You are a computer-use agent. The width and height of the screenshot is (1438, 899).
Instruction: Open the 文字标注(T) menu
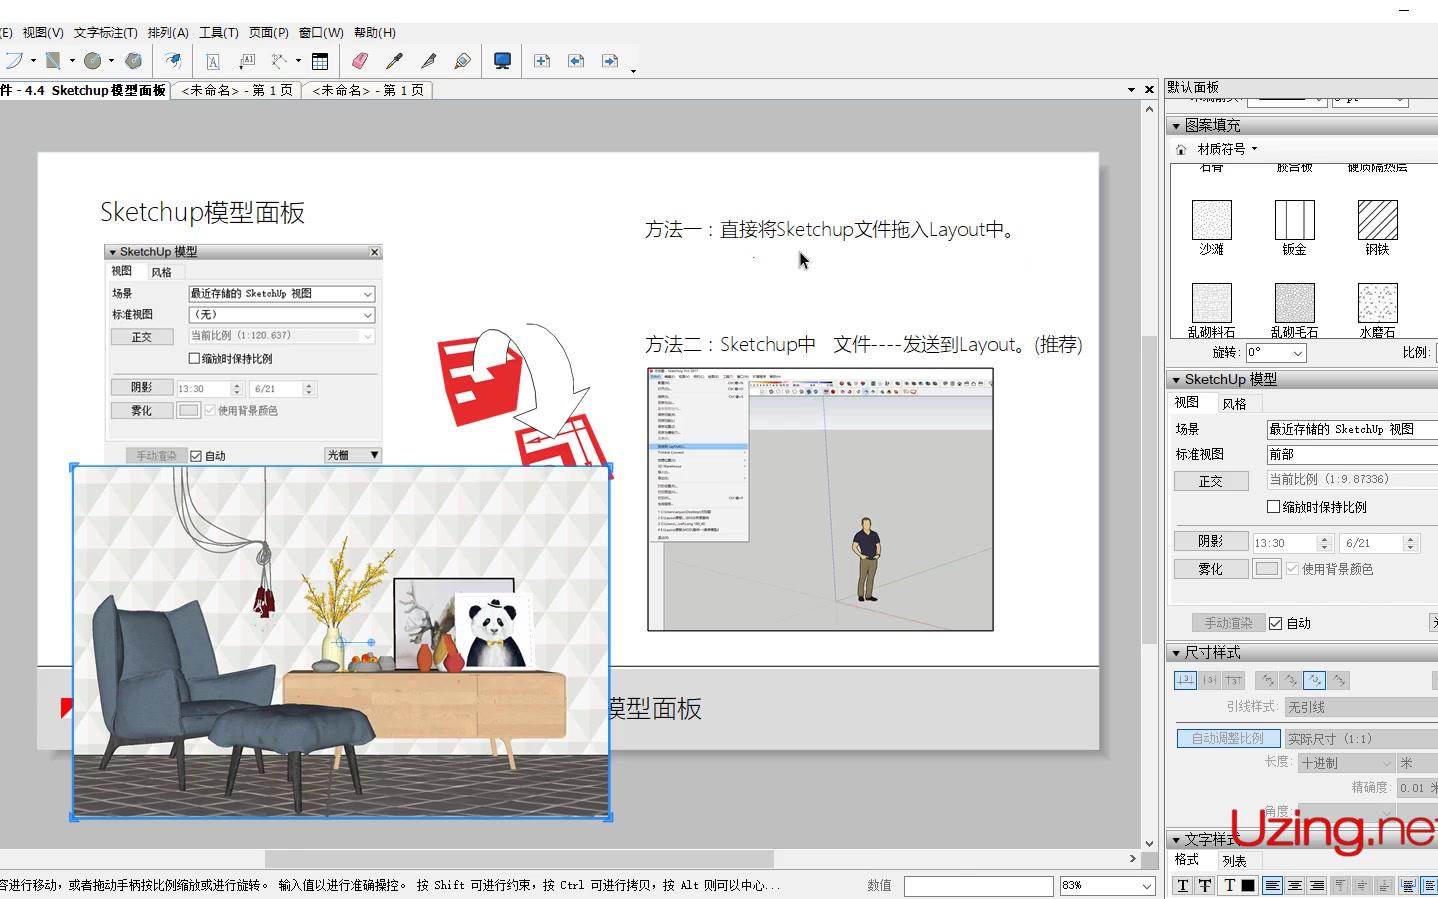click(x=105, y=33)
